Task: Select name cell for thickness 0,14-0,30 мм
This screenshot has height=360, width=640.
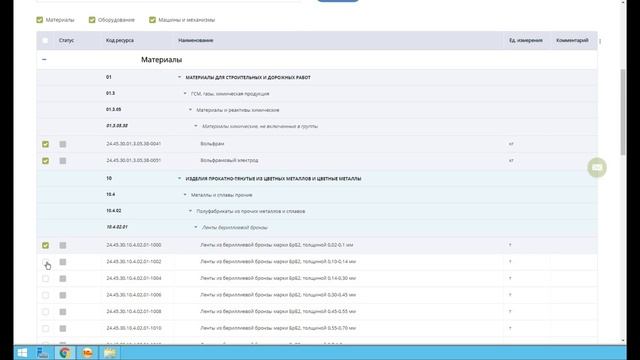Action: (x=278, y=278)
